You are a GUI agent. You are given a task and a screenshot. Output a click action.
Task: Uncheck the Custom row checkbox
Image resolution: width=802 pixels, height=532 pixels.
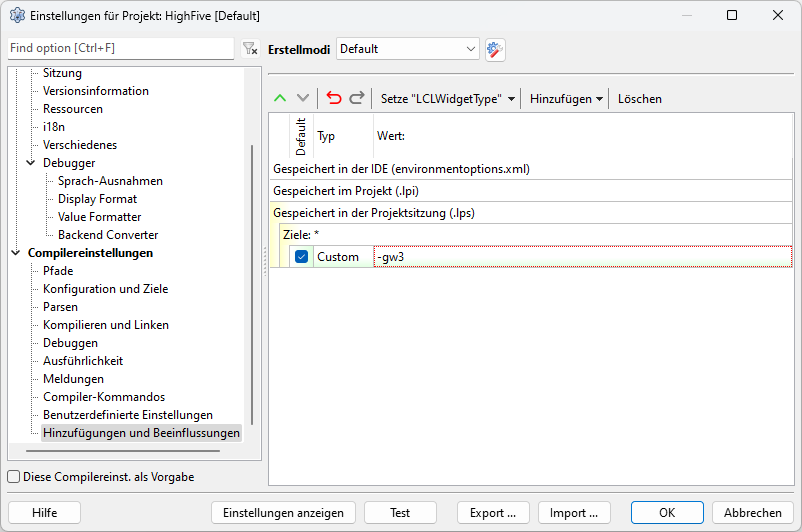pos(302,257)
